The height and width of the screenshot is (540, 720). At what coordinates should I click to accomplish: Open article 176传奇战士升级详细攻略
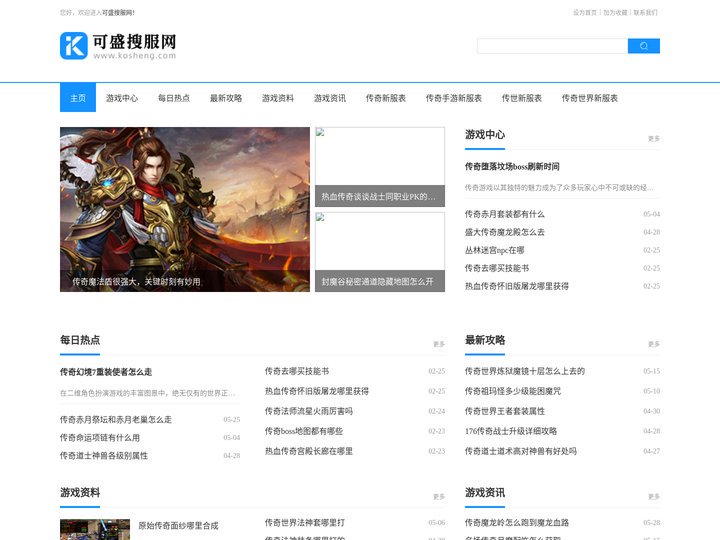click(x=511, y=431)
